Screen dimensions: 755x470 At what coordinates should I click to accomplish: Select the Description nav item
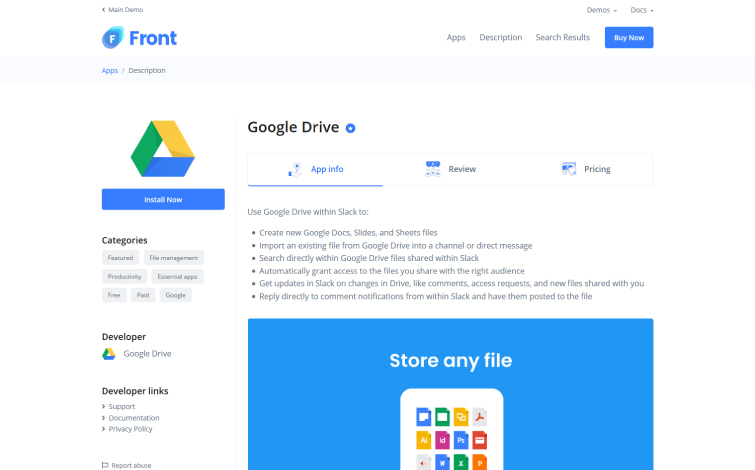500,38
